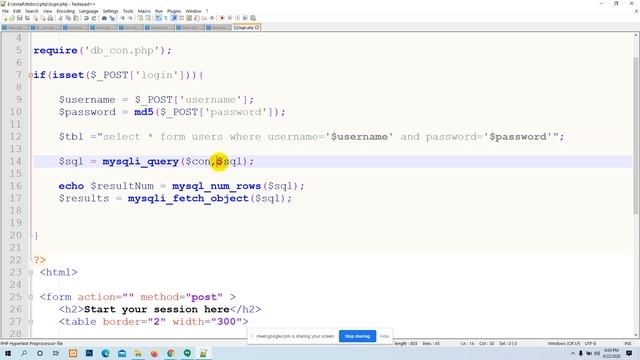Collapse the form fold marker on line 25

[31, 297]
